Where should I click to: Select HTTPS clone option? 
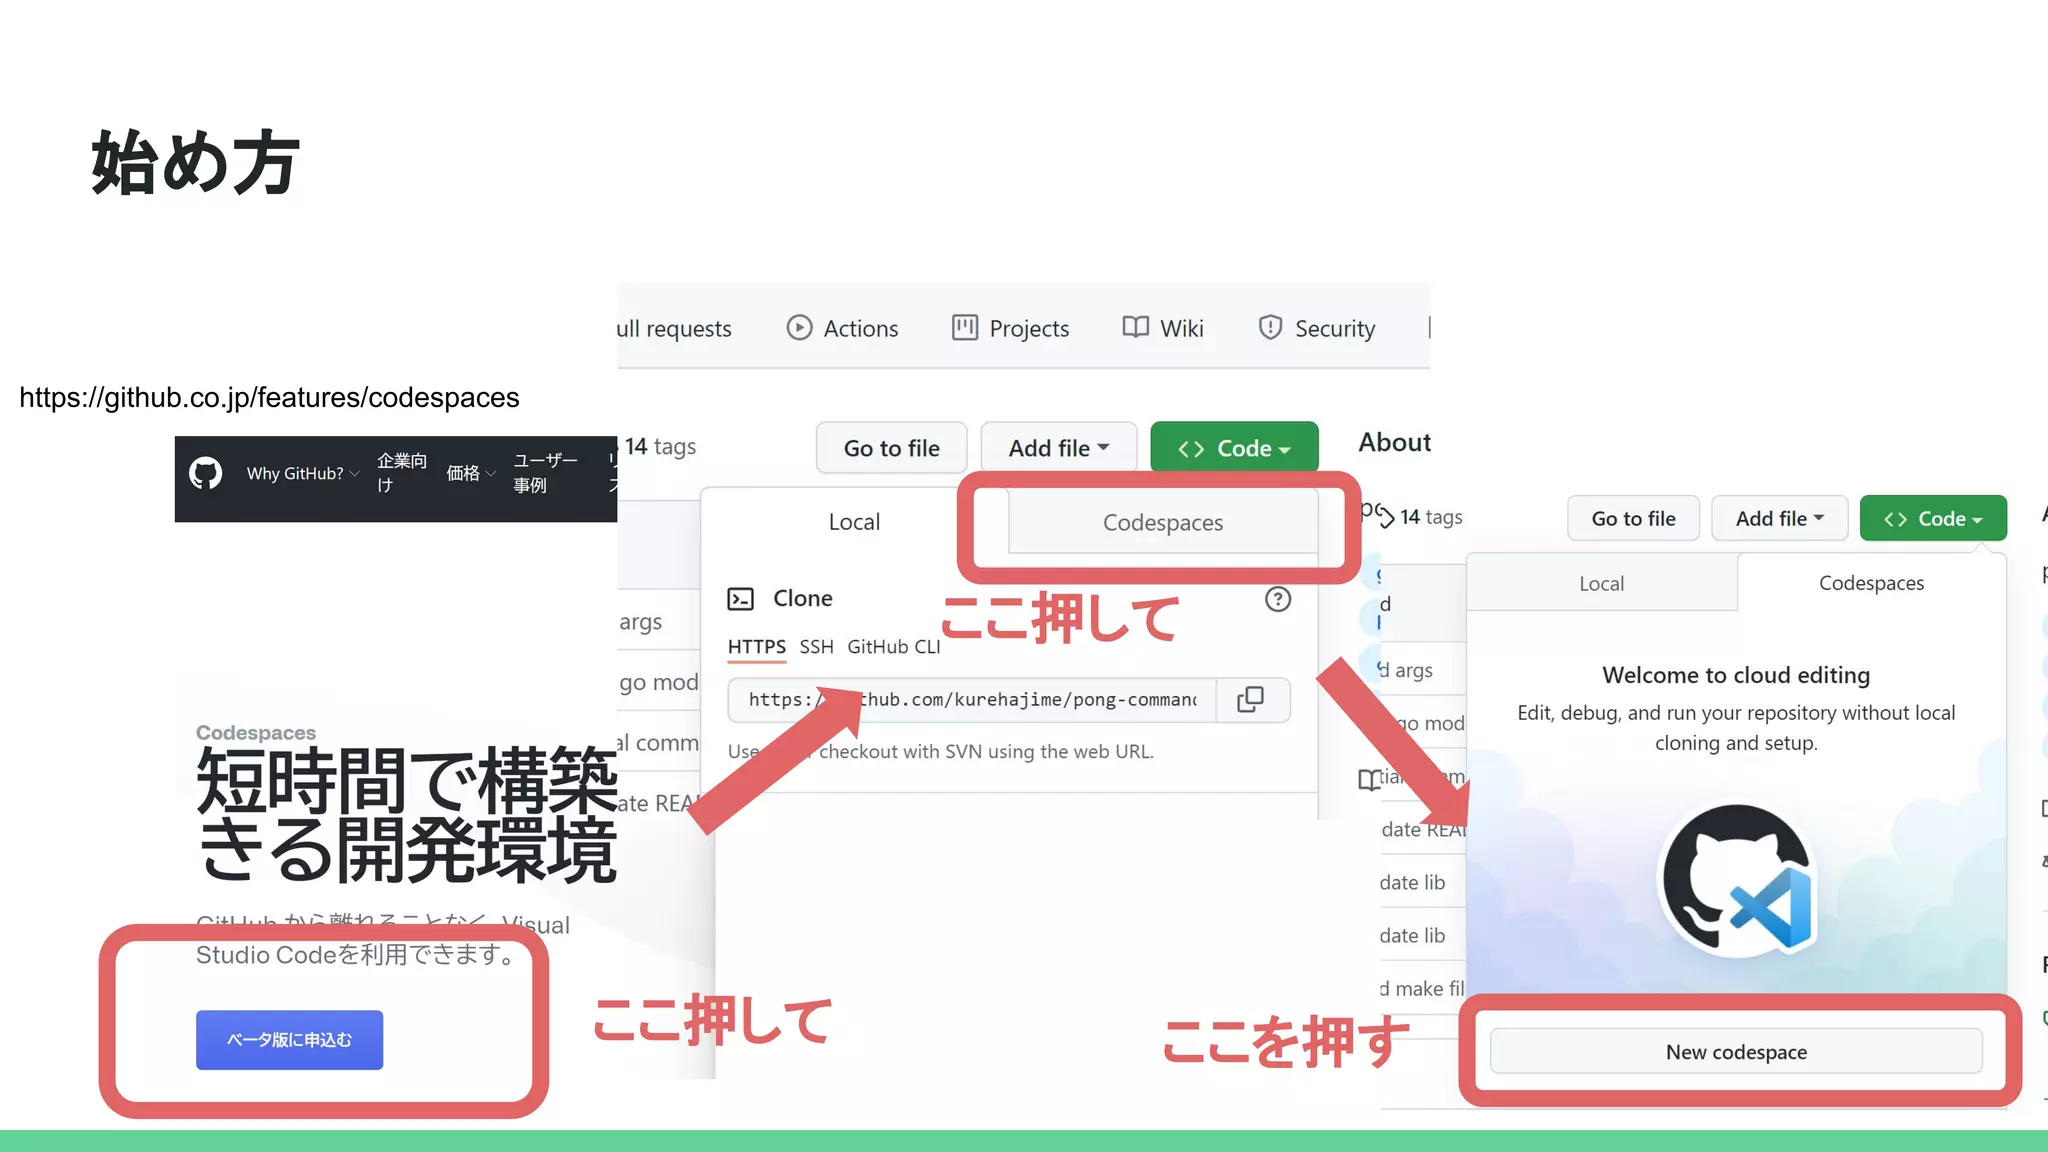[757, 647]
